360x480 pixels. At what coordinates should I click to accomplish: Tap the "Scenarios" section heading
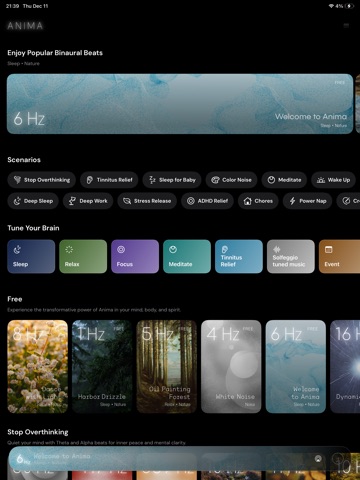coord(24,160)
